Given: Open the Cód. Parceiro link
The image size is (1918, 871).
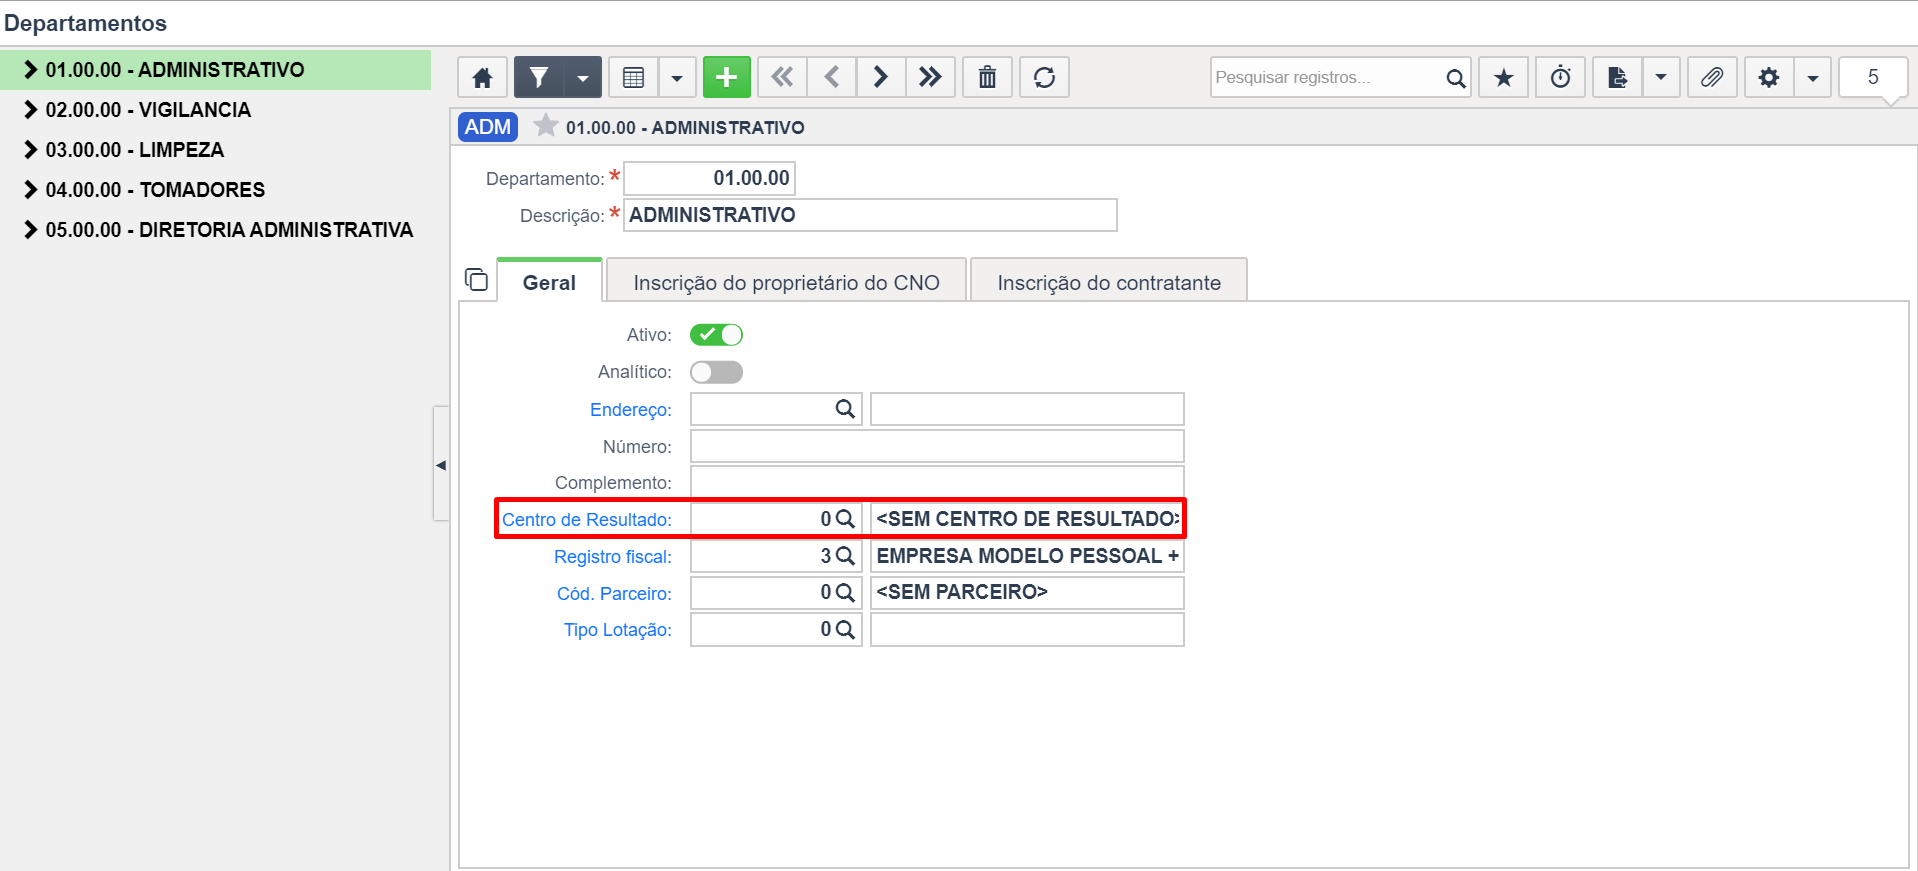Looking at the screenshot, I should point(614,594).
